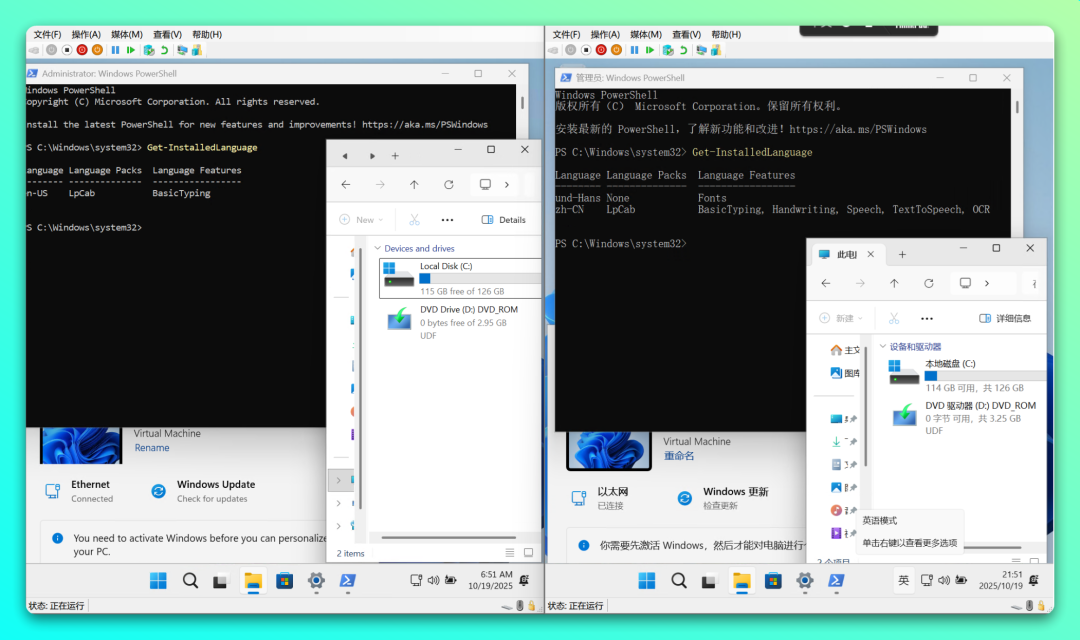Image resolution: width=1080 pixels, height=640 pixels.
Task: Click the 本地磁盘 (C:) storage usage bar
Action: (985, 376)
